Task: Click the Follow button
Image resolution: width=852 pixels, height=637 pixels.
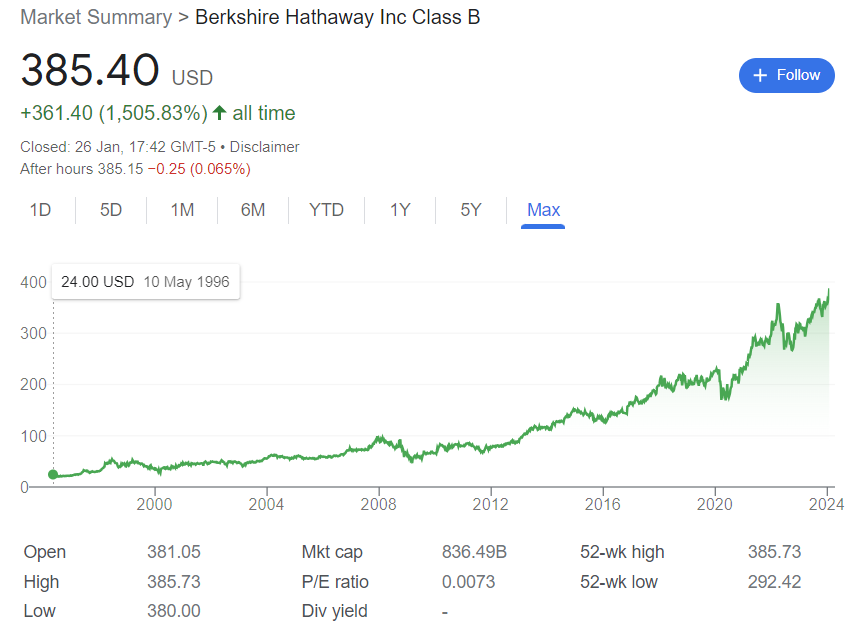Action: (x=786, y=75)
